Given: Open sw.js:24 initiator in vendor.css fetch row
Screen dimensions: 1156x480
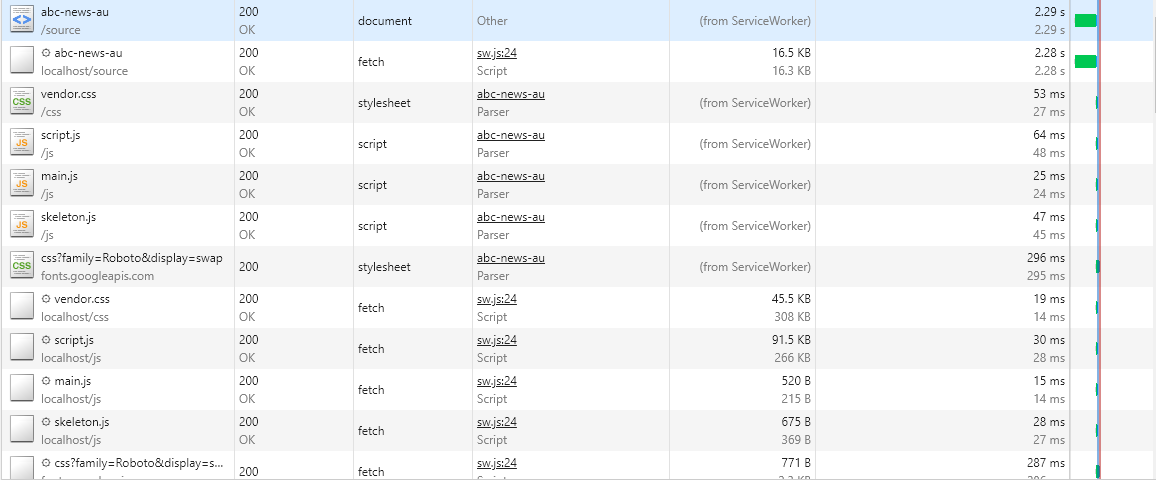Looking at the screenshot, I should [x=497, y=299].
